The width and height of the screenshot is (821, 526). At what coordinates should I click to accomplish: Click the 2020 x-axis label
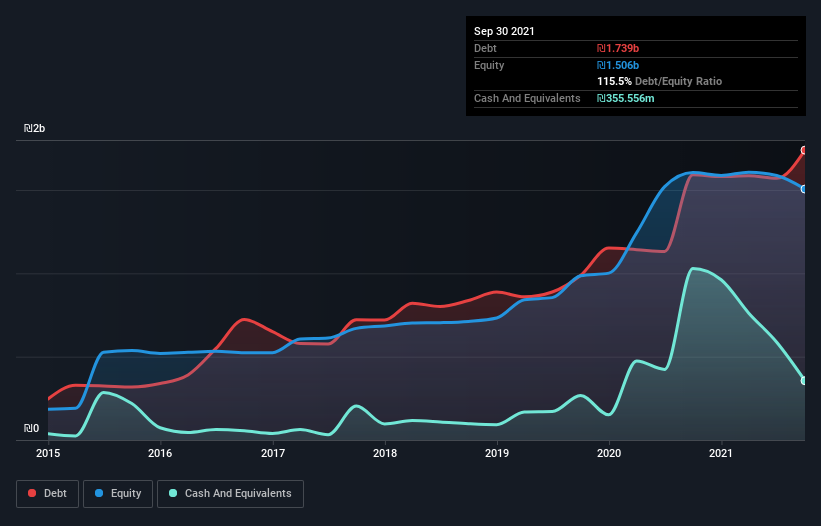[x=609, y=453]
